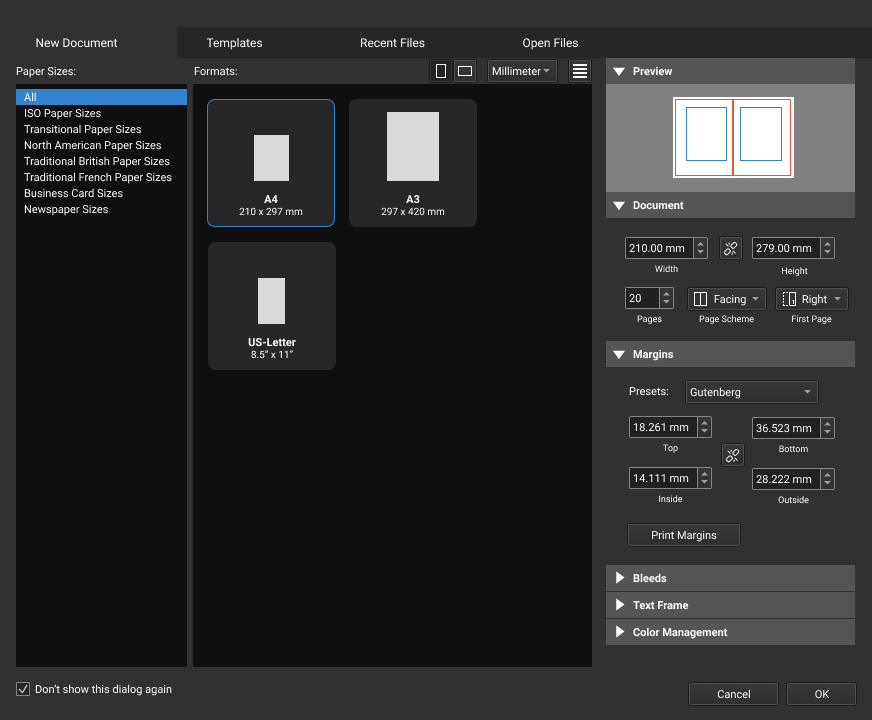Toggle margins link chain icon
The image size is (872, 720).
pyautogui.click(x=733, y=456)
